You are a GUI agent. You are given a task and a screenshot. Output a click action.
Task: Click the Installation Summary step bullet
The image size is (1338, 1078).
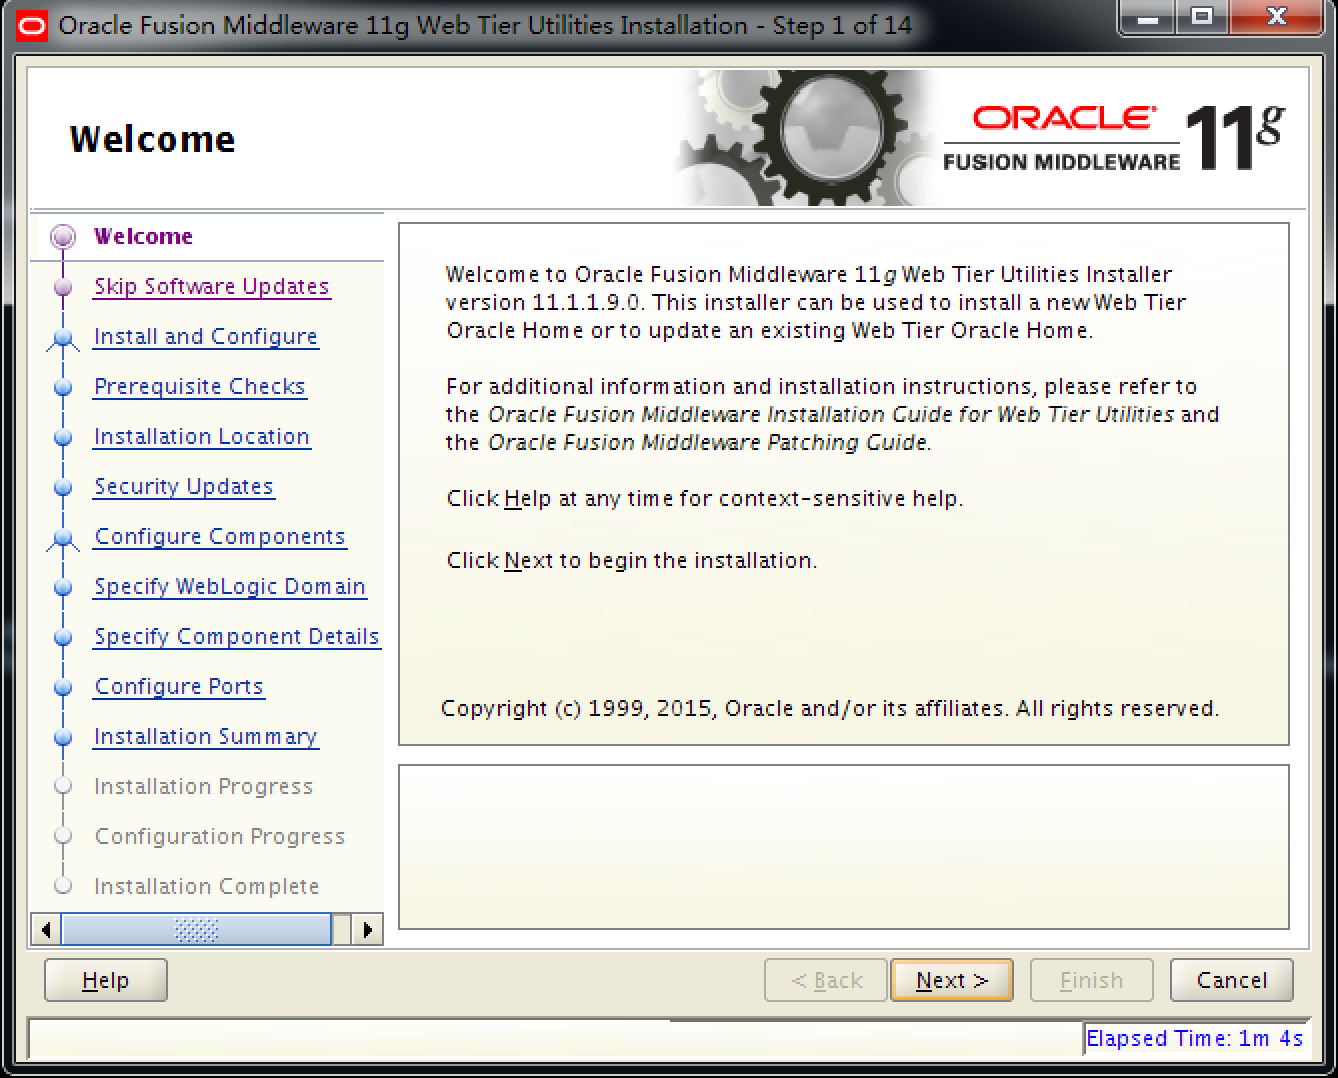pyautogui.click(x=63, y=738)
